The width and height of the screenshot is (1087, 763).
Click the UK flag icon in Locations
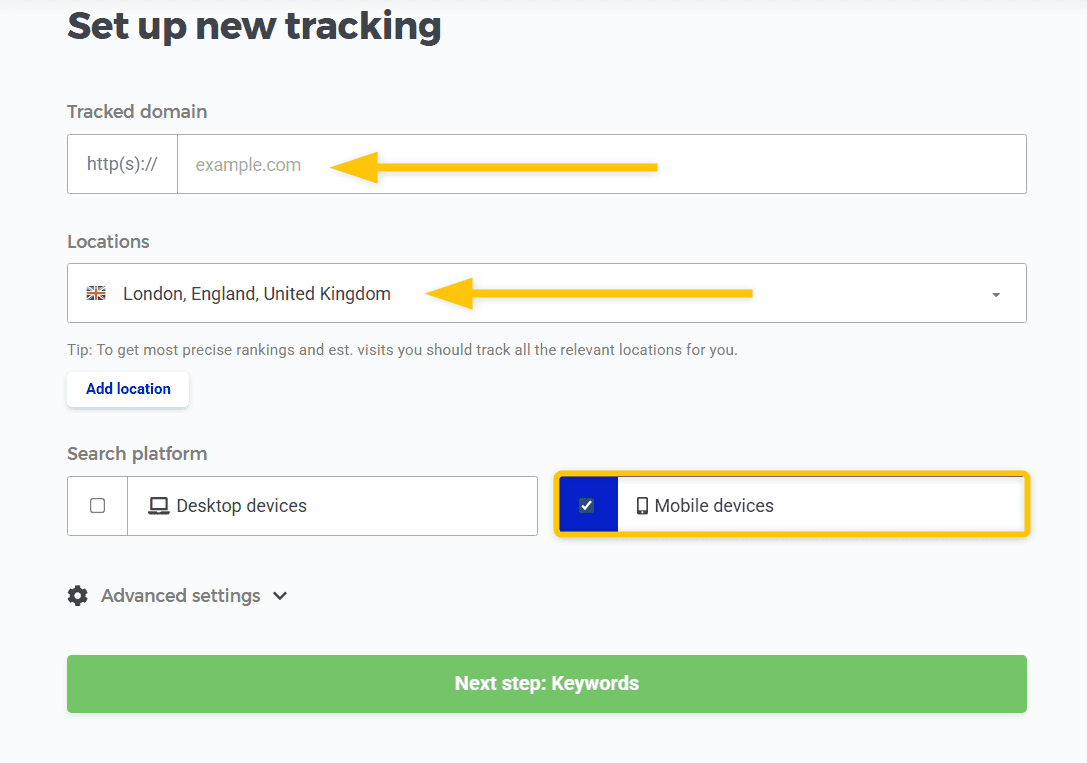pos(96,294)
